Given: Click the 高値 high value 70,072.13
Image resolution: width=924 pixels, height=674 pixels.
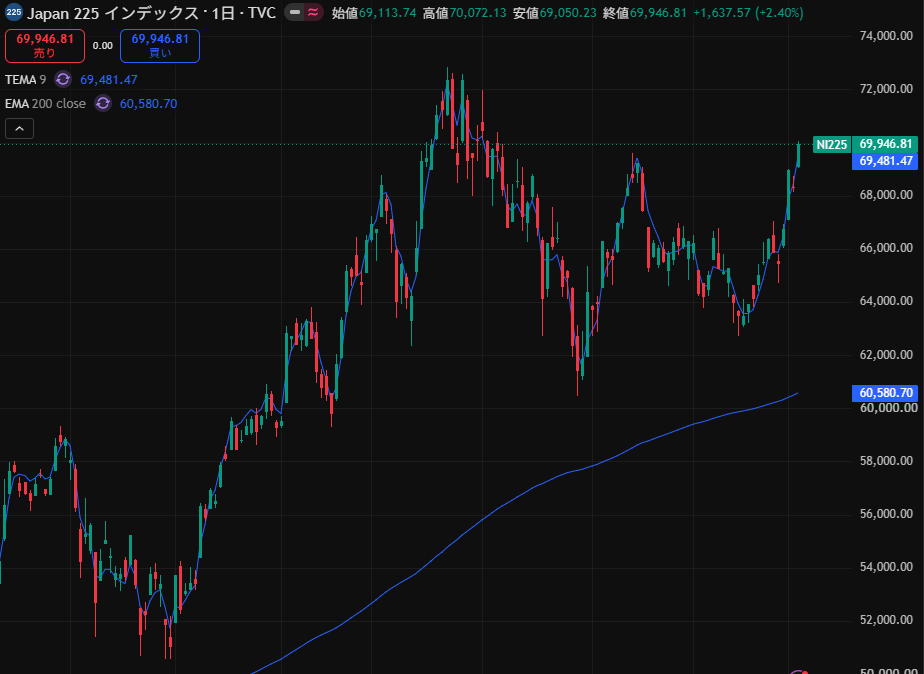Looking at the screenshot, I should click(478, 12).
